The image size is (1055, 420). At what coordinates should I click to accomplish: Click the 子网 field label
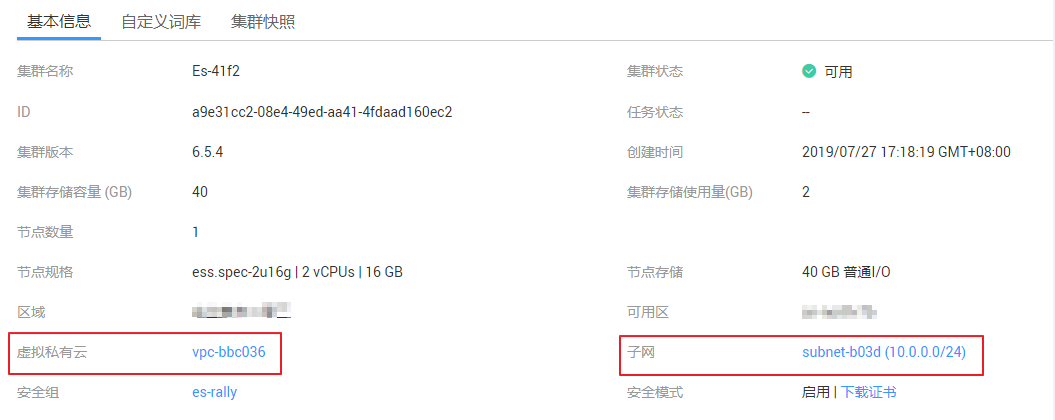pyautogui.click(x=640, y=352)
